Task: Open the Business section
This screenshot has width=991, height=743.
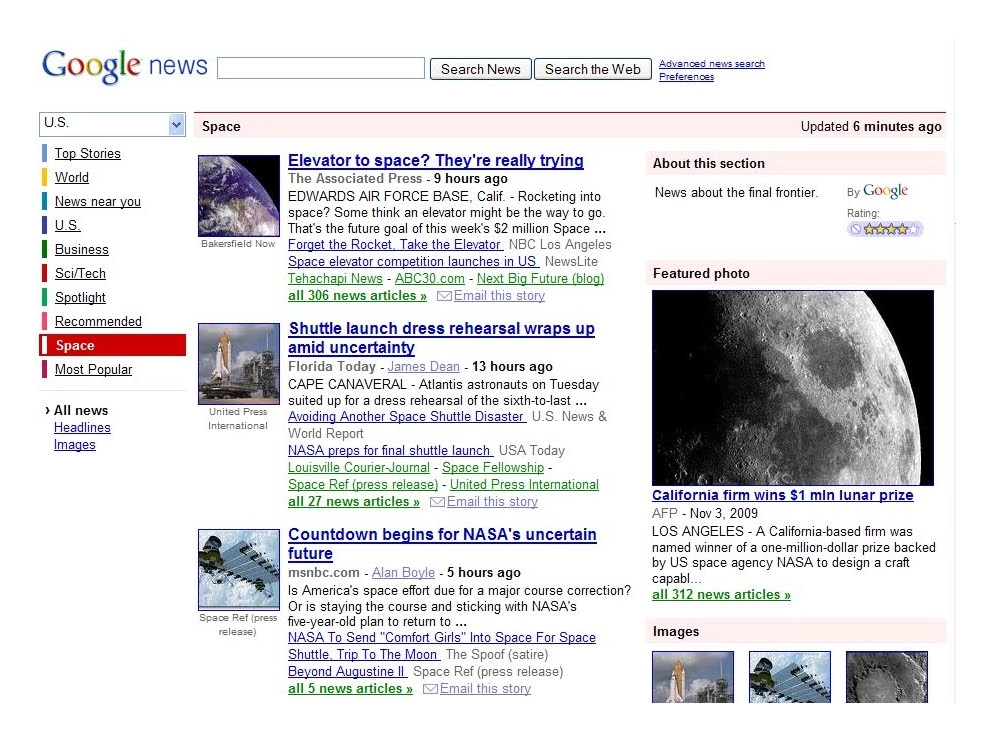Action: click(82, 250)
